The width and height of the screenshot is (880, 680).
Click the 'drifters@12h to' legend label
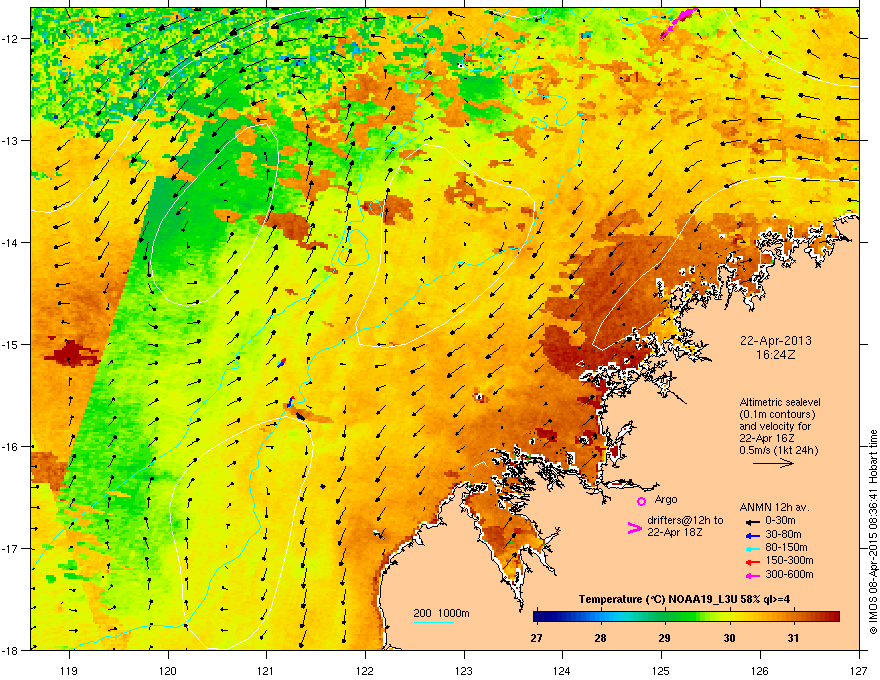685,521
